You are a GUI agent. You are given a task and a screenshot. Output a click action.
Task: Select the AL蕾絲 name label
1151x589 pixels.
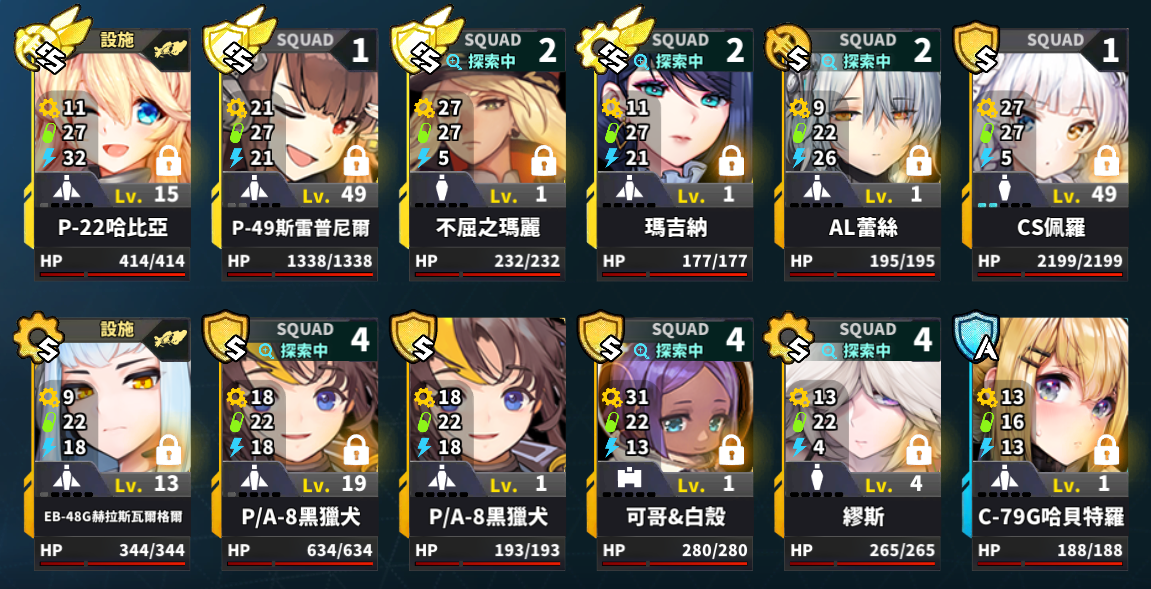[863, 228]
